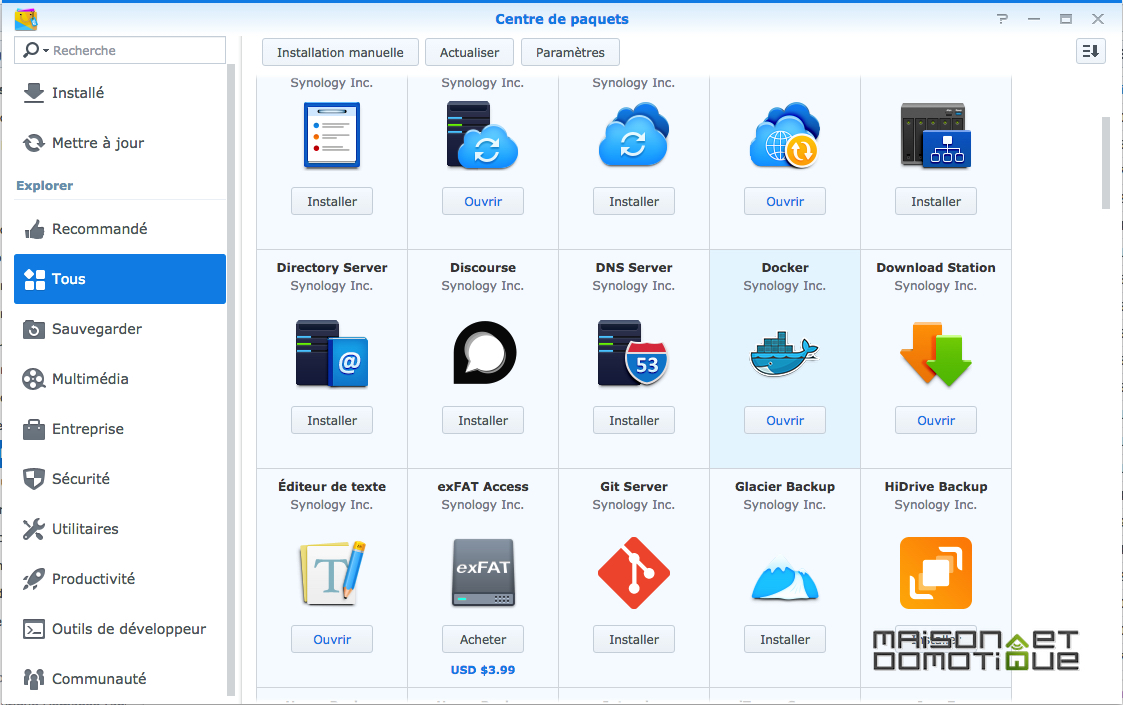
Task: Click the USD $3.99 price link
Action: (483, 670)
